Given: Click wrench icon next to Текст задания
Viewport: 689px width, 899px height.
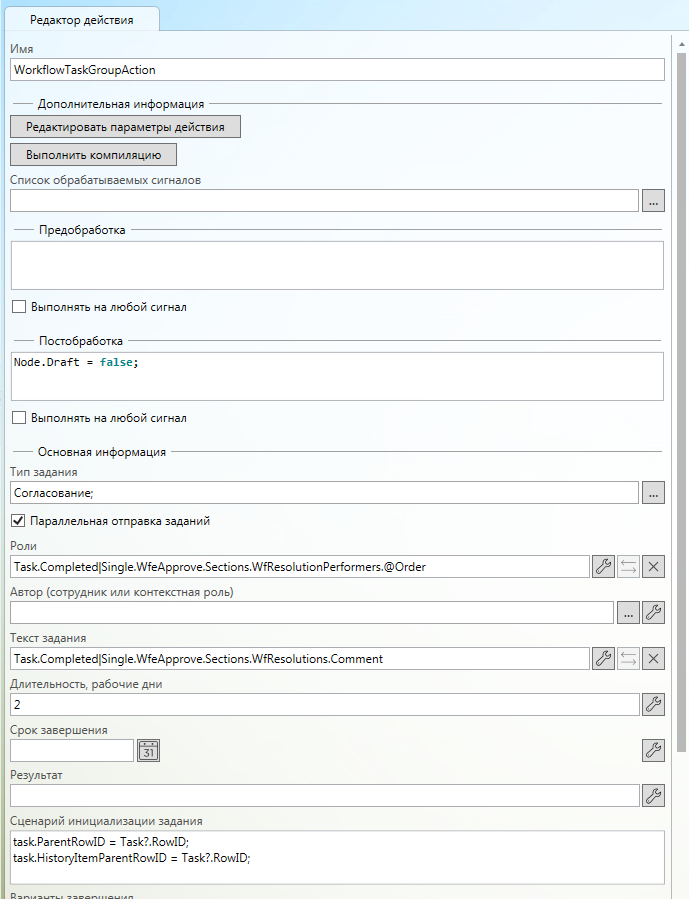Looking at the screenshot, I should (x=603, y=658).
